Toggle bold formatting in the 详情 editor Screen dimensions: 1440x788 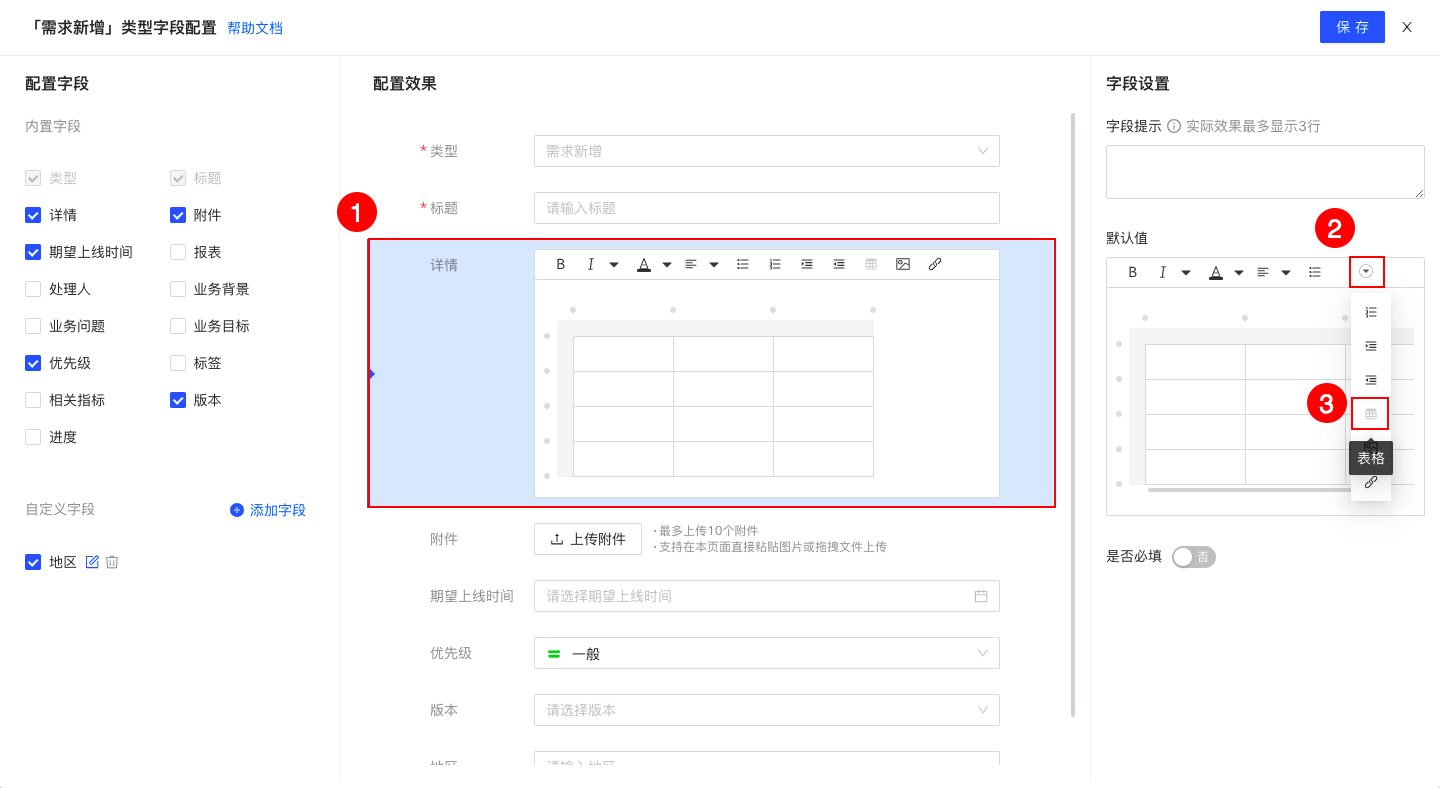coord(560,263)
